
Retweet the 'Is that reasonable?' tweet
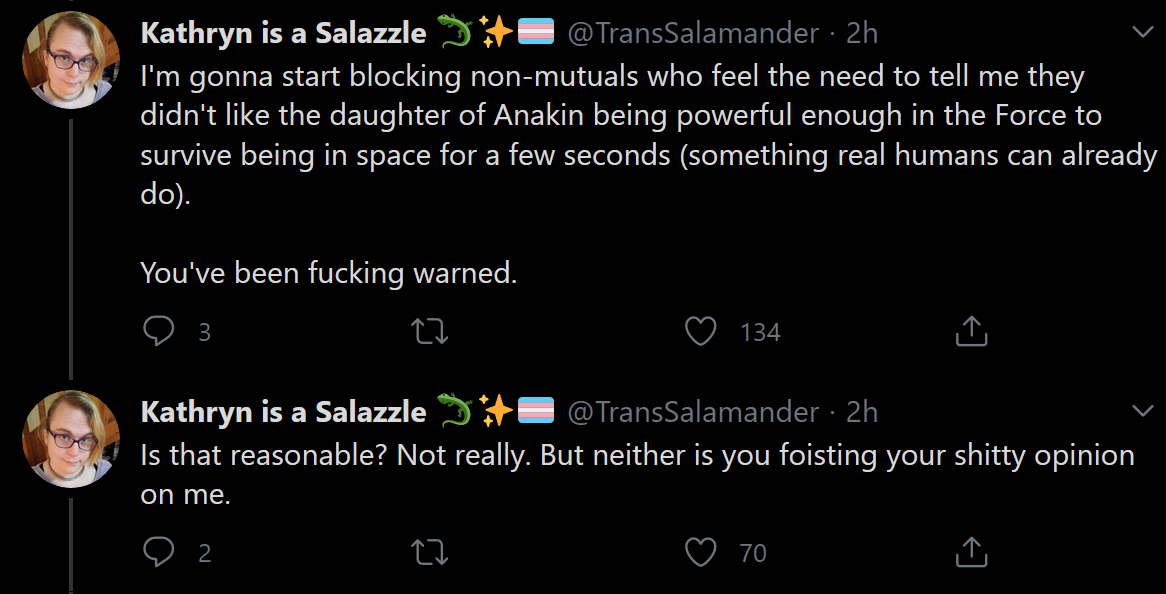430,552
